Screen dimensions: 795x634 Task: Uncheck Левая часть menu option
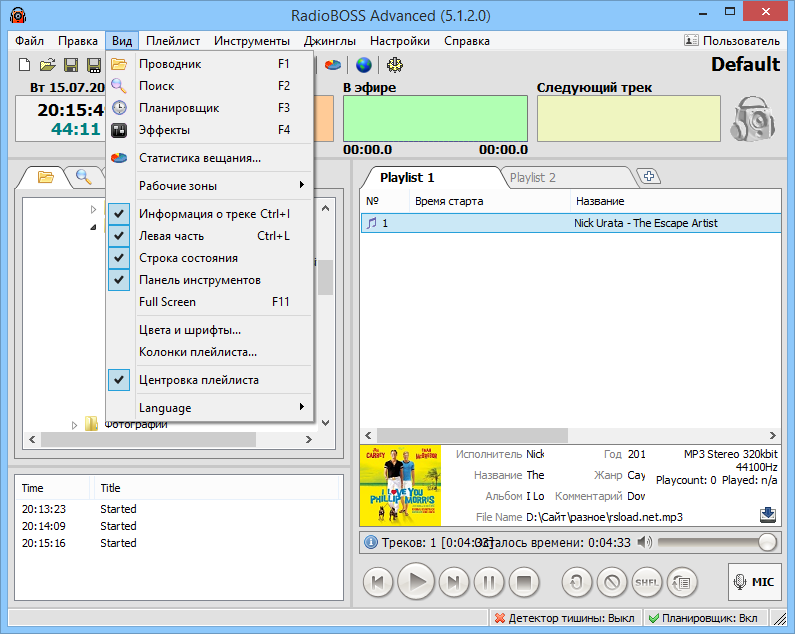[209, 236]
